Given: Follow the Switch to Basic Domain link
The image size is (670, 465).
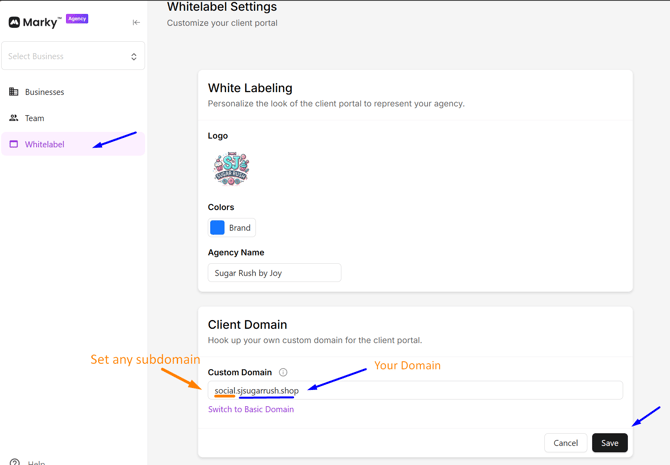Looking at the screenshot, I should [251, 409].
